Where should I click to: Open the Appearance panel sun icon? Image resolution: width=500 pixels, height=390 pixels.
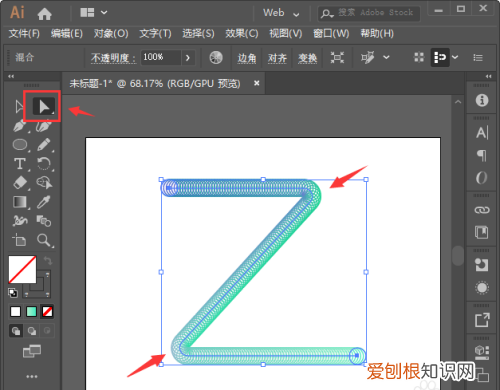coord(482,288)
